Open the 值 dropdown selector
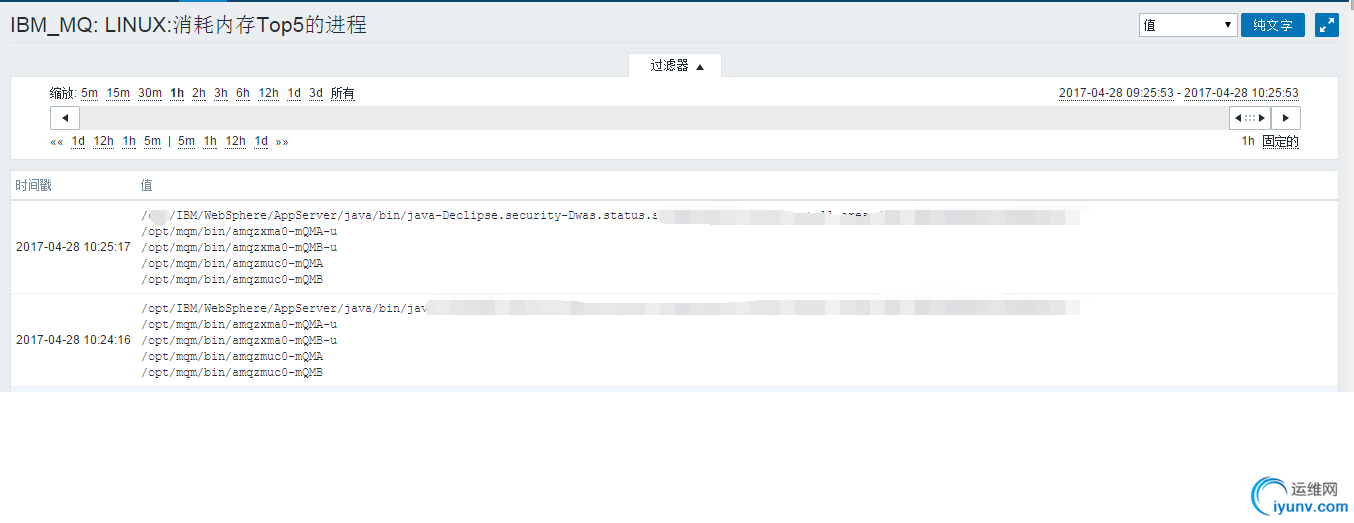This screenshot has height=523, width=1354. (1188, 26)
